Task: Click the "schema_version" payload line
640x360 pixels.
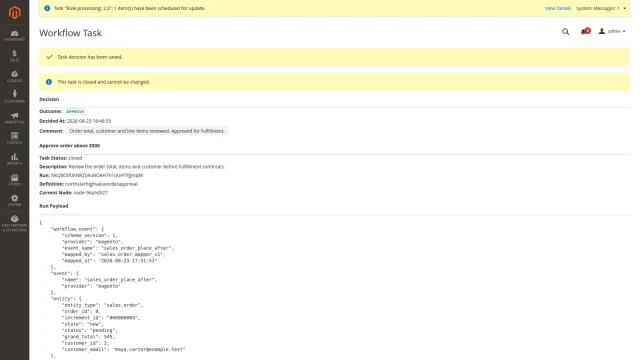Action: [90, 235]
